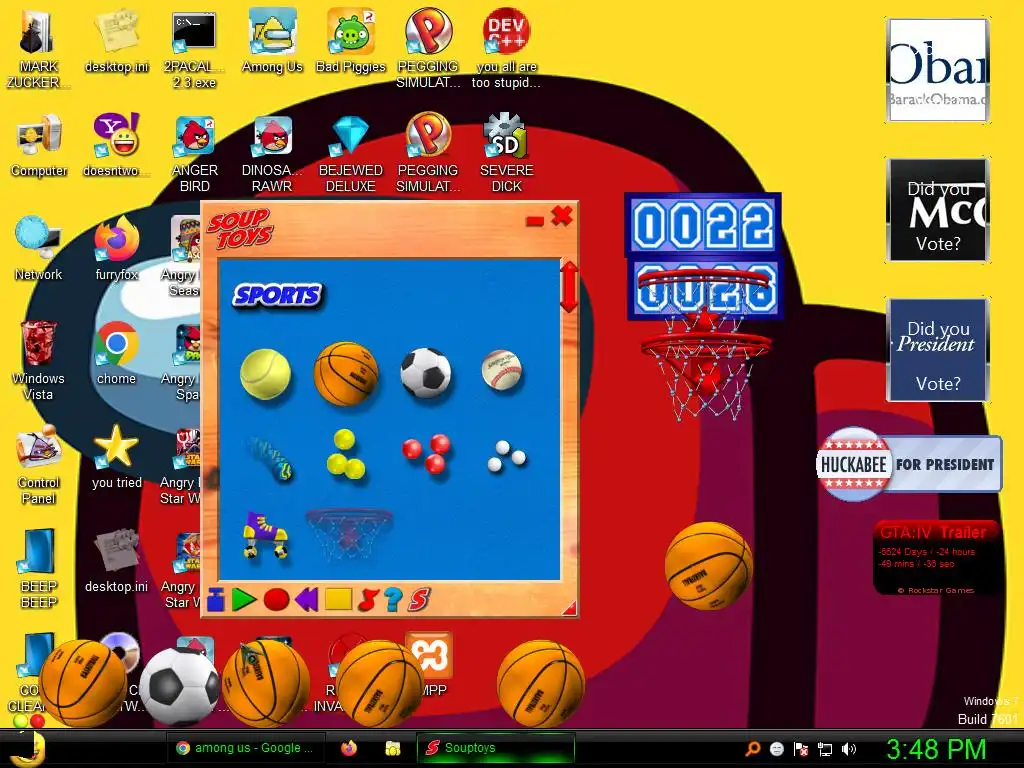1024x768 pixels.
Task: Select the 2PACAL 2.3.exe desktop icon
Action: (194, 50)
